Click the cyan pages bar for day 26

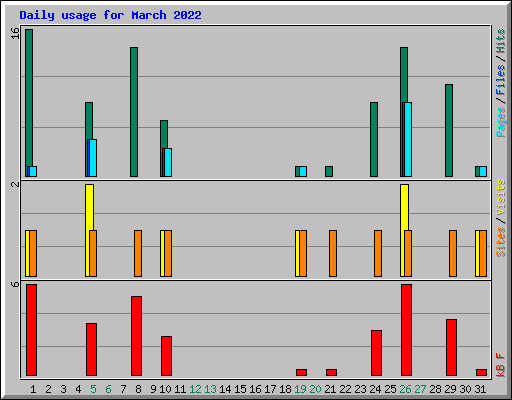point(408,139)
